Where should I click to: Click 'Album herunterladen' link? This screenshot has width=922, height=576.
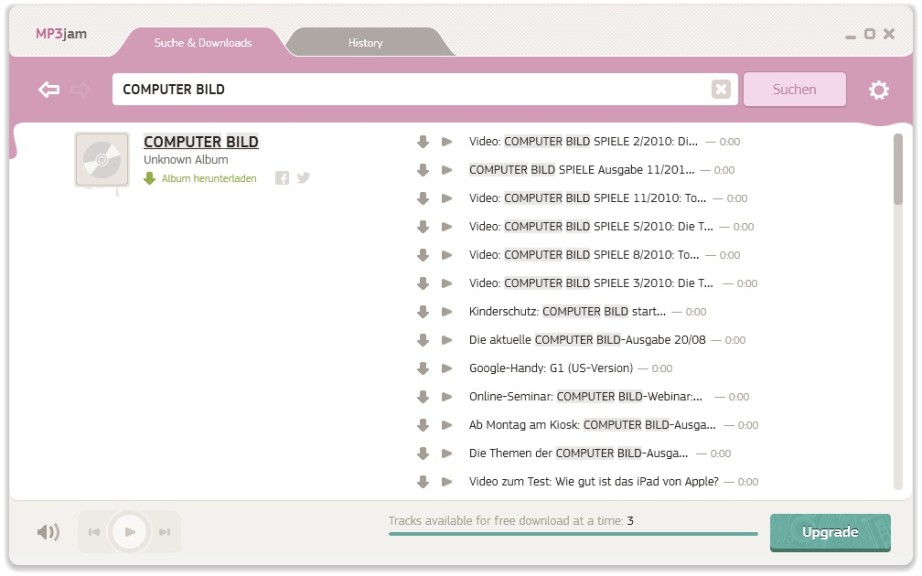coord(209,178)
